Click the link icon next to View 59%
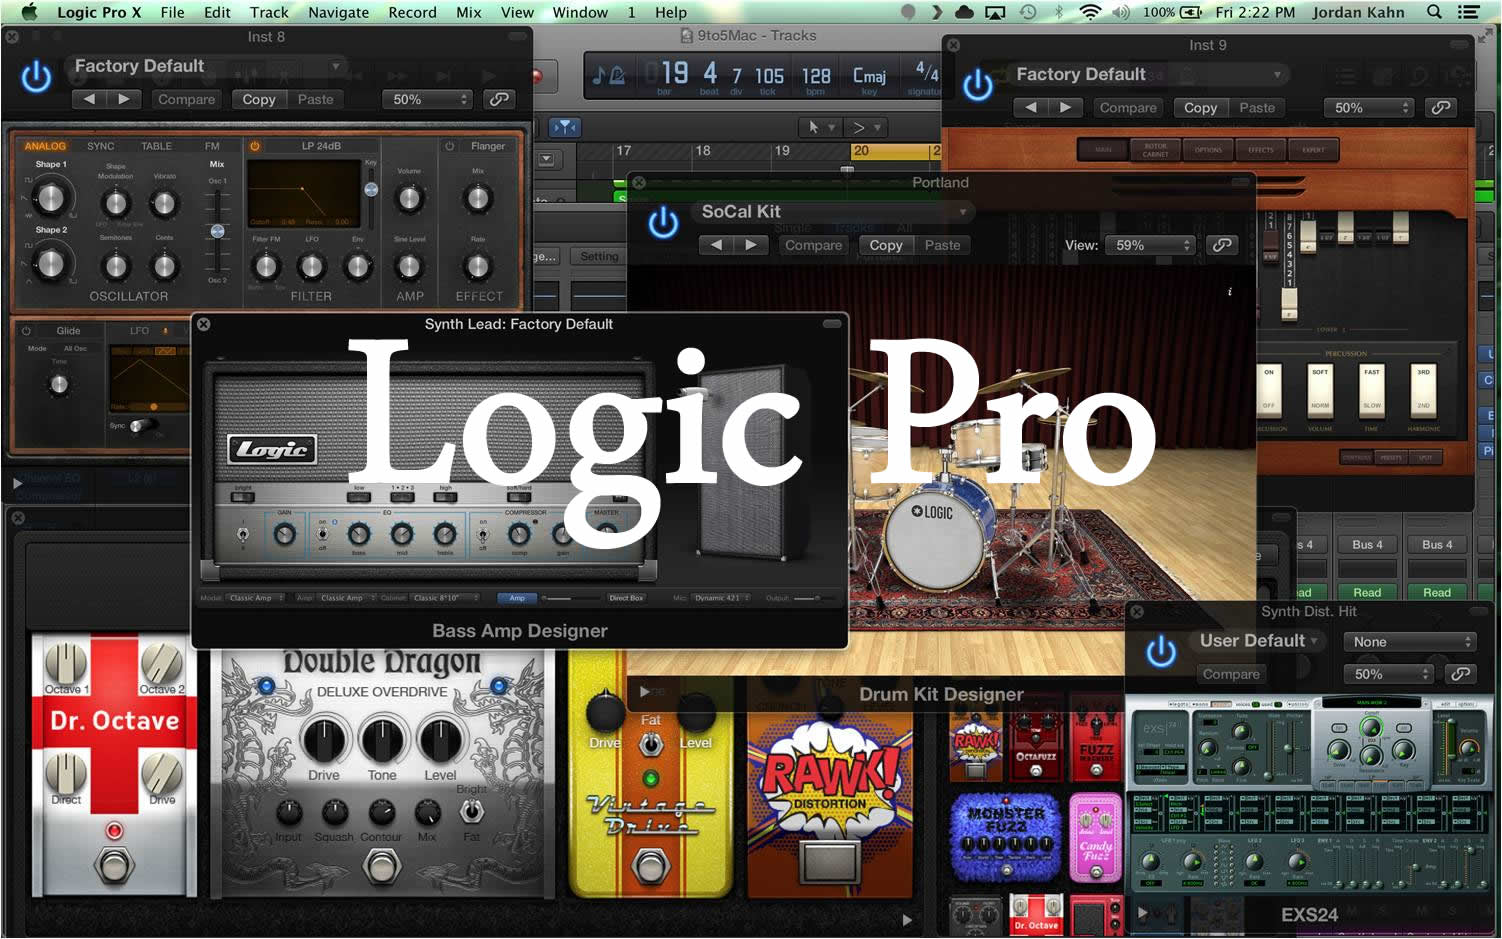The height and width of the screenshot is (939, 1502). point(1222,245)
